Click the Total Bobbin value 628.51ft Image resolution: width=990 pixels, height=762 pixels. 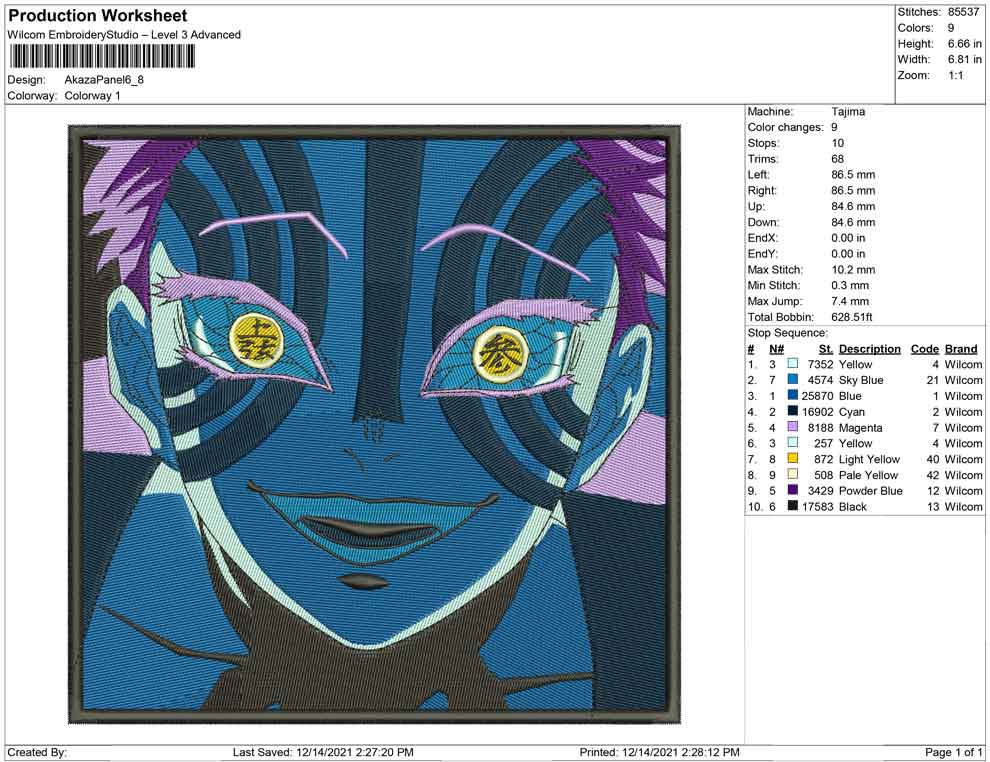[851, 317]
